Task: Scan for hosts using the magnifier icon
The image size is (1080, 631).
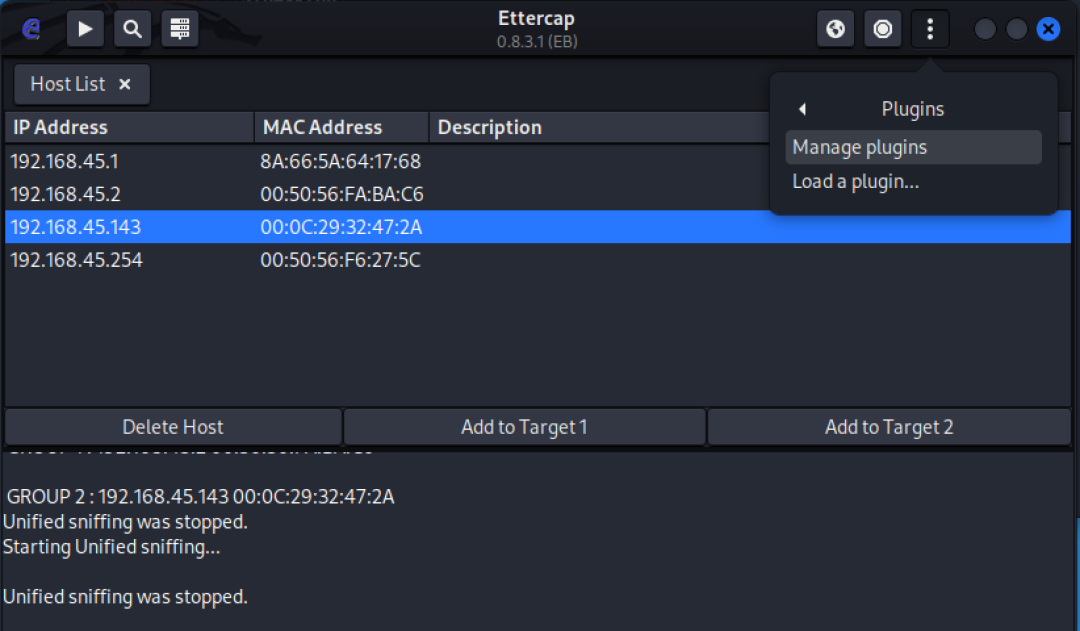Action: pyautogui.click(x=132, y=28)
